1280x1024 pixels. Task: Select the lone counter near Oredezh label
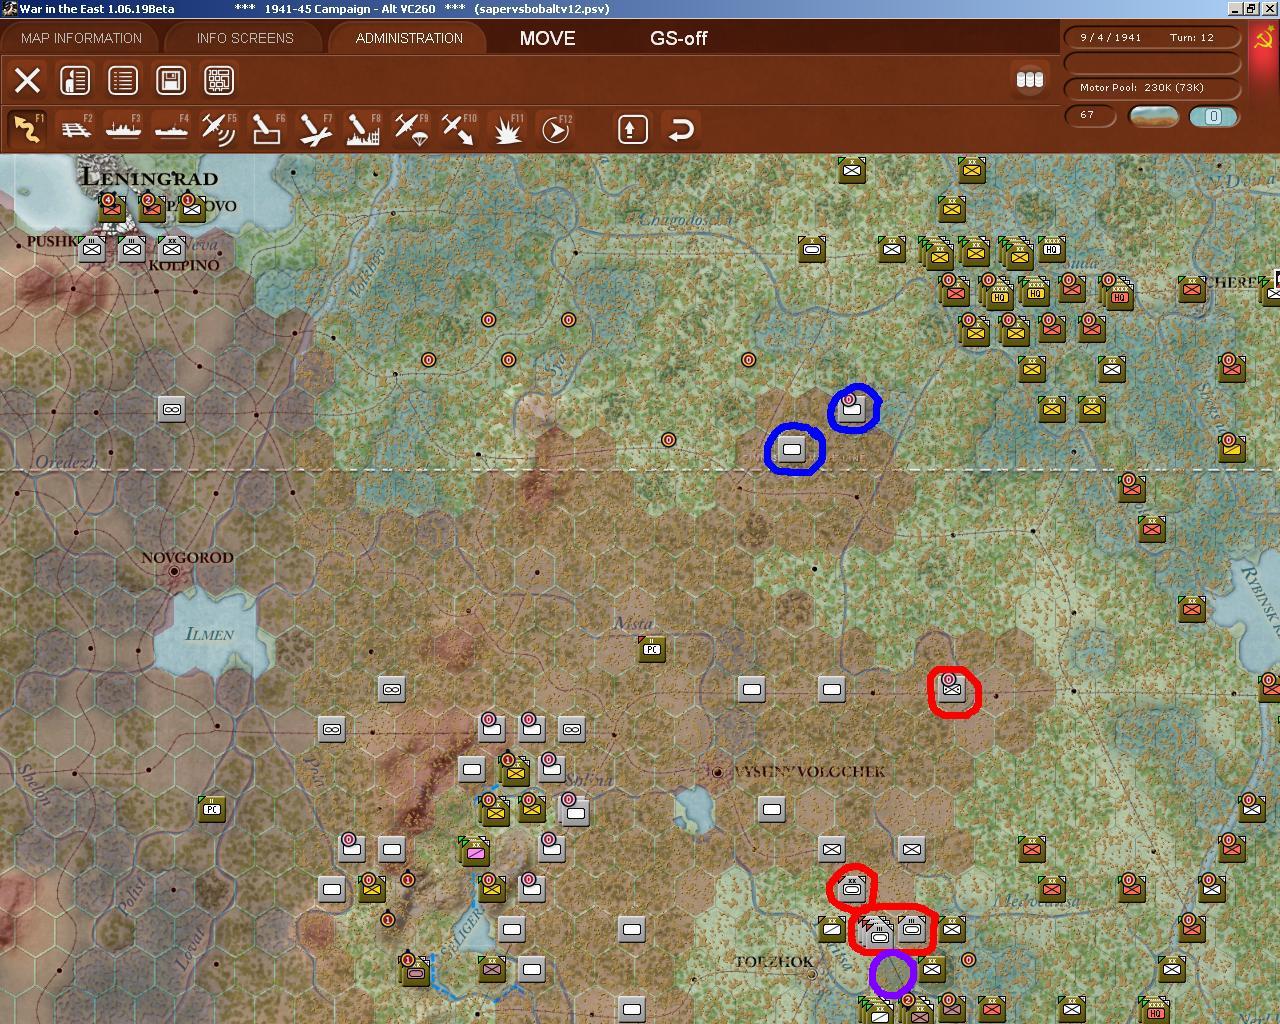coord(172,409)
